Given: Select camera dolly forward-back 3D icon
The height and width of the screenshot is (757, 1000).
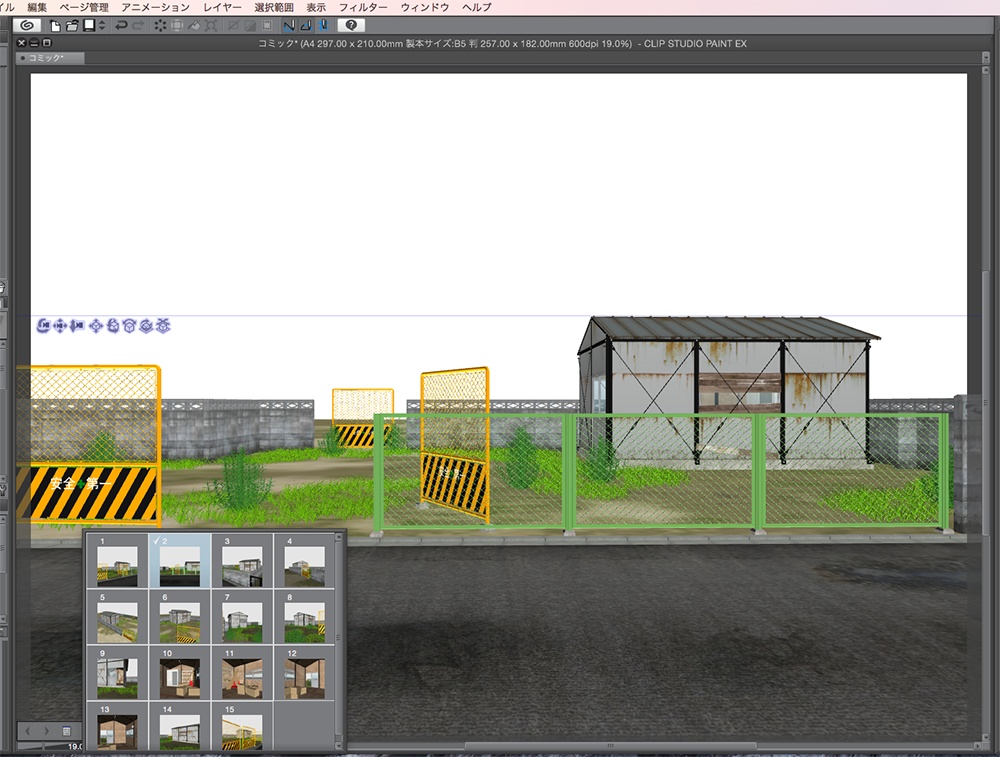Looking at the screenshot, I should point(77,326).
